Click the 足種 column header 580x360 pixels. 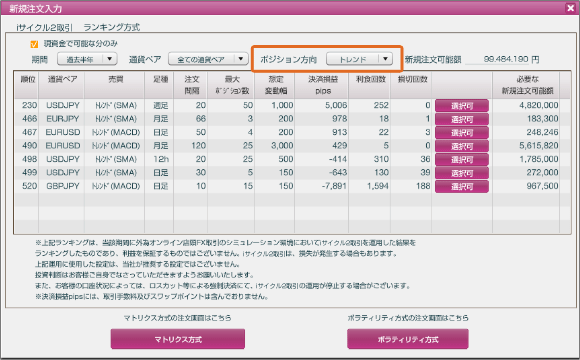click(159, 85)
